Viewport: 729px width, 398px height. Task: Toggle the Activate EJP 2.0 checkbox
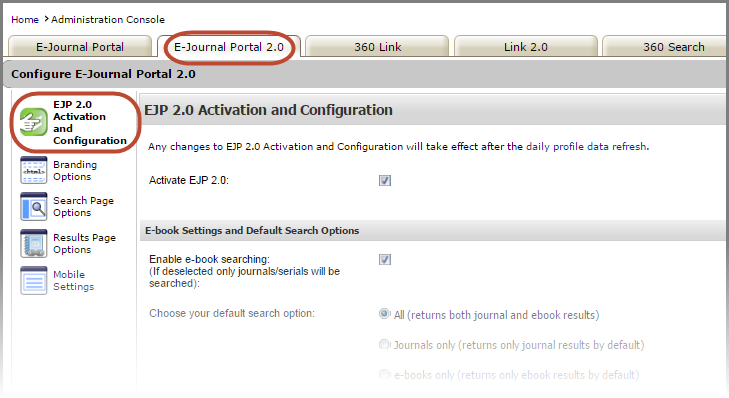[x=385, y=180]
